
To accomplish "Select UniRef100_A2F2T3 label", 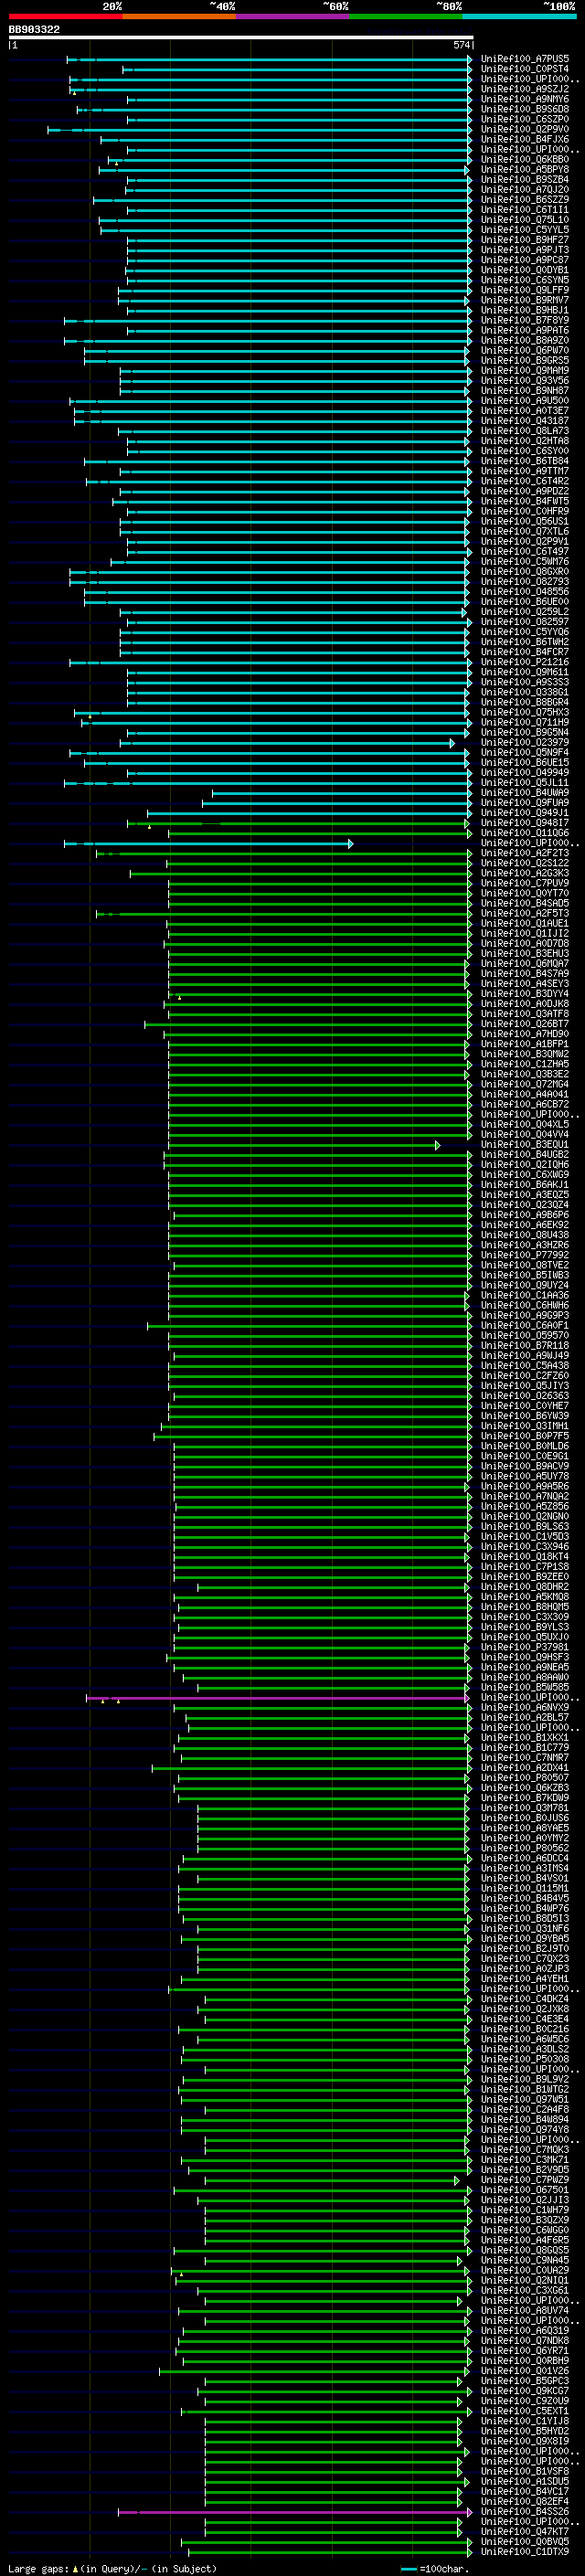I will pyautogui.click(x=525, y=853).
